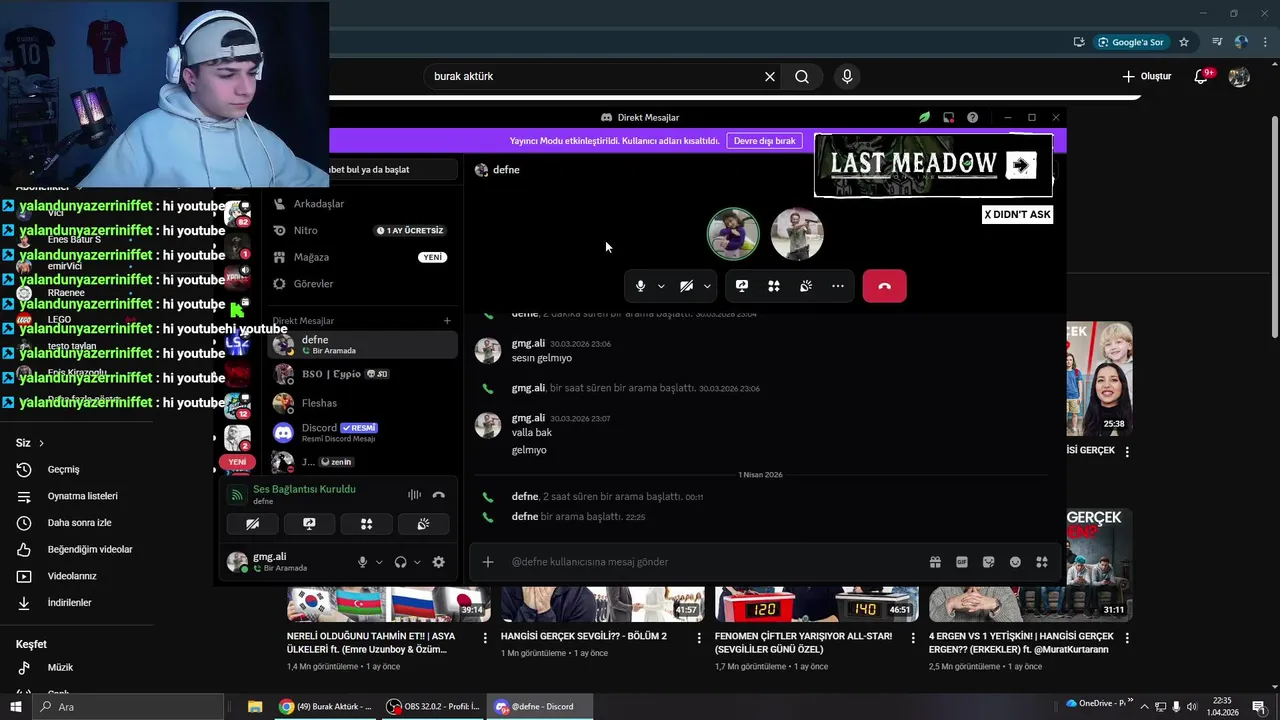The image size is (1280, 720).
Task: Attach file with message plus button
Action: [488, 562]
